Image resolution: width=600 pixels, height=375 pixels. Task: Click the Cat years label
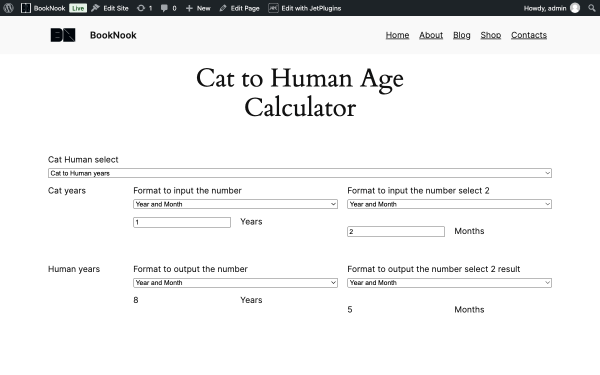click(67, 191)
